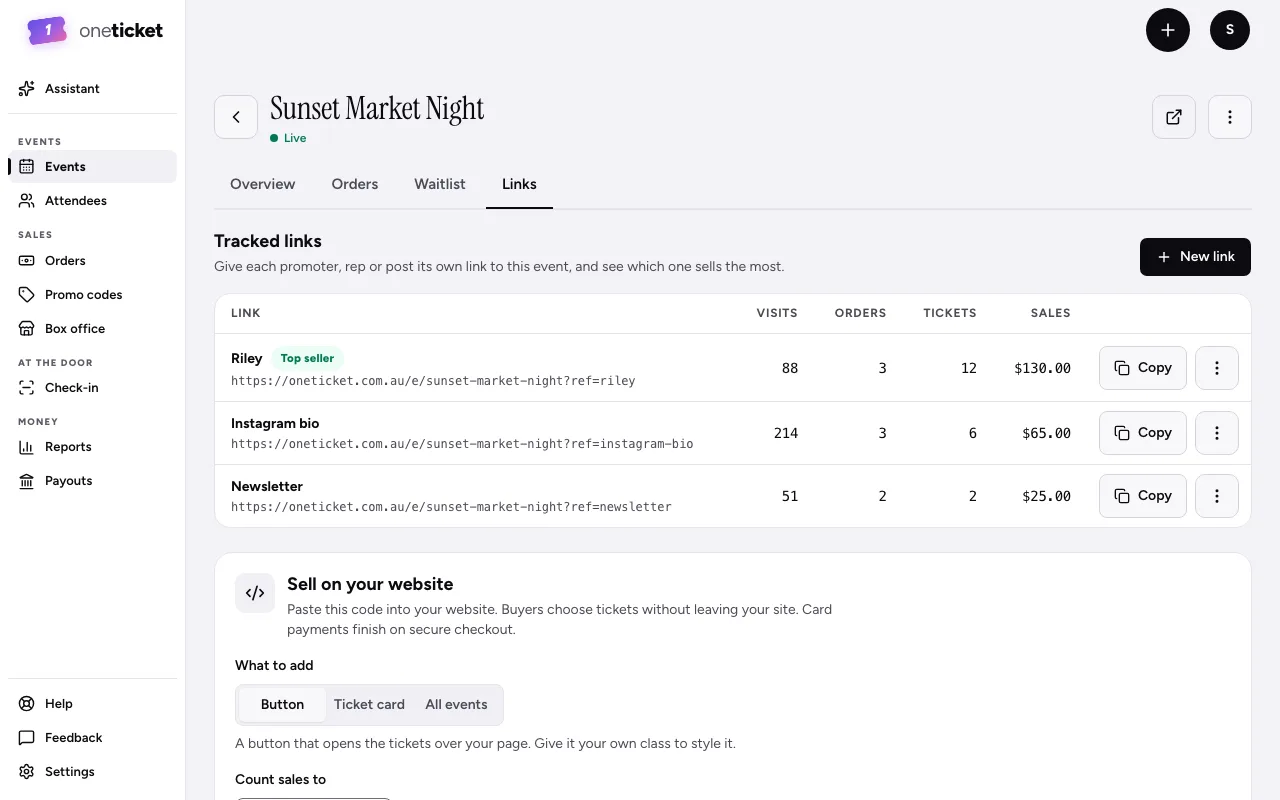Open event more options menu

tap(1230, 117)
